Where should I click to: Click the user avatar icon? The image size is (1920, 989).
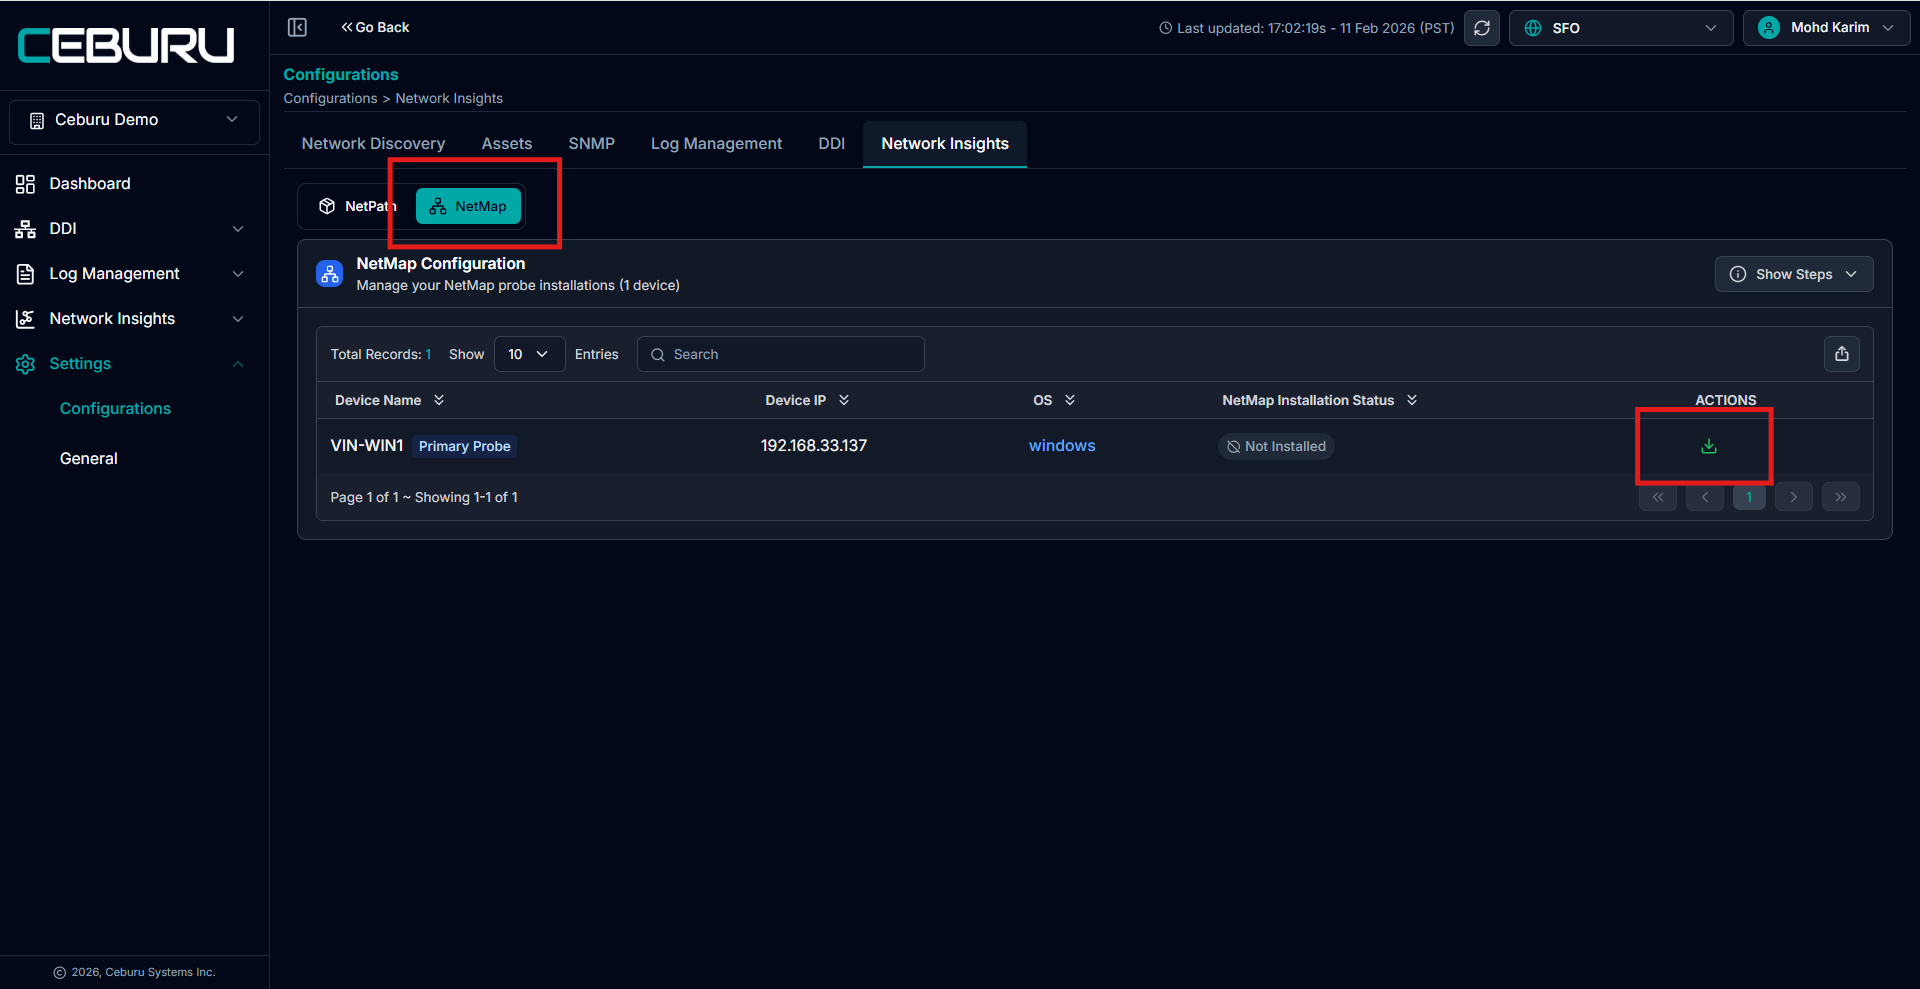(x=1769, y=28)
